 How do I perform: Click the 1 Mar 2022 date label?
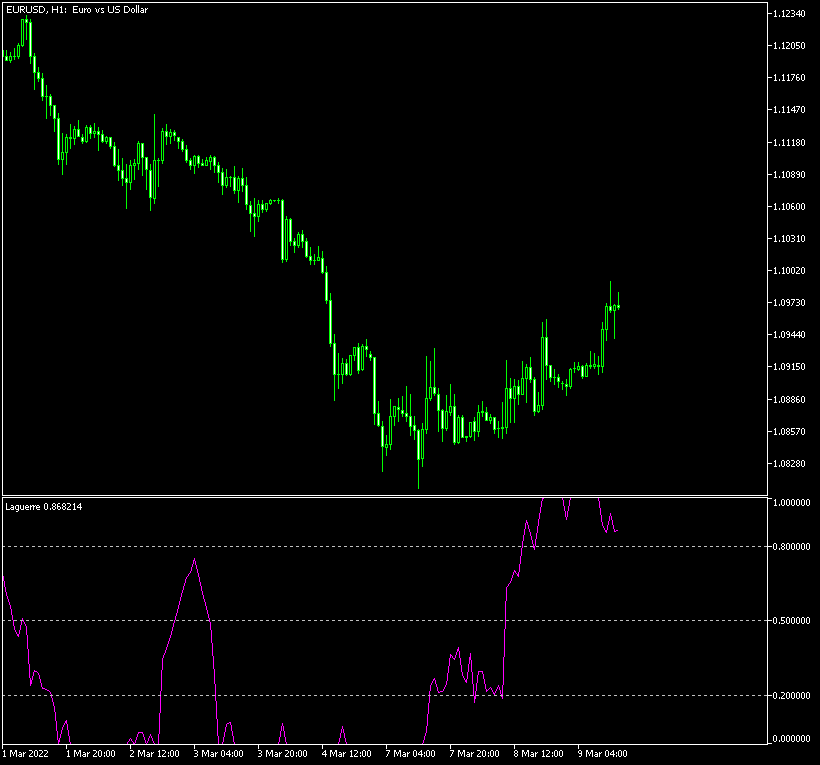coord(26,753)
